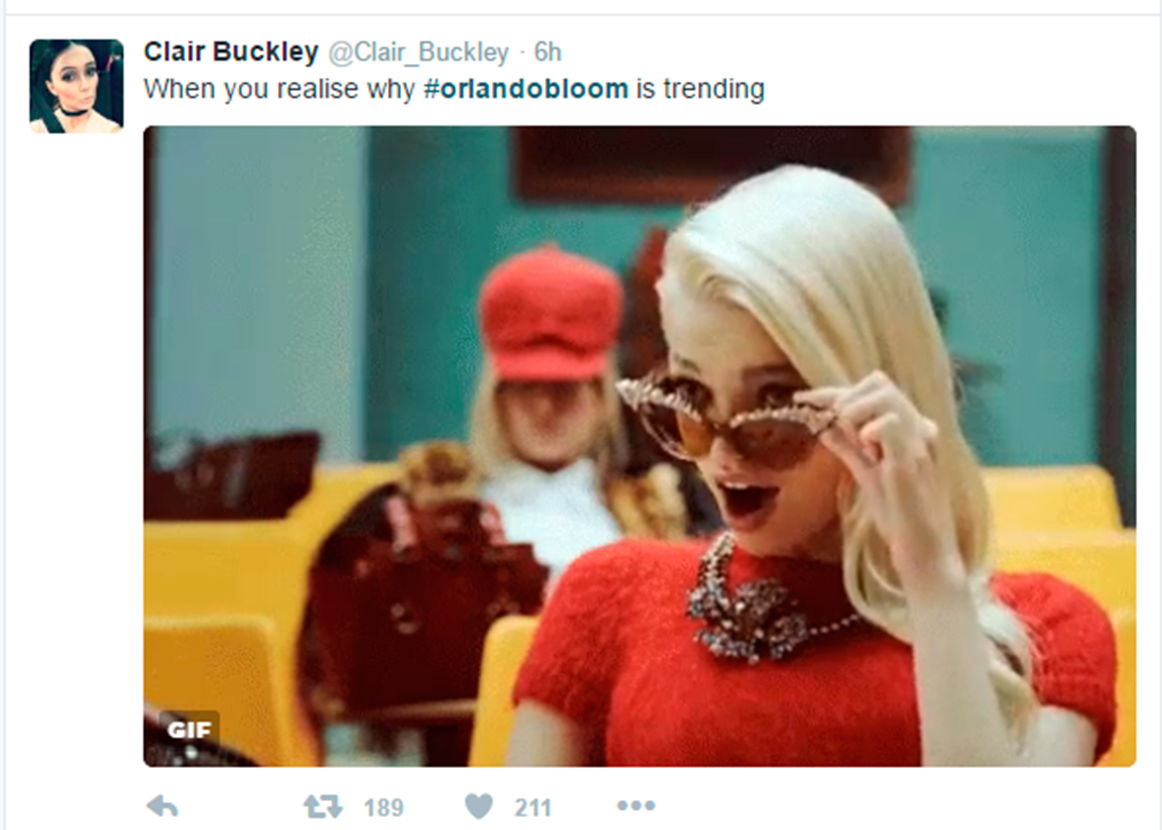This screenshot has height=830, width=1162.
Task: Click the sunglasses in the GIF
Action: [726, 422]
